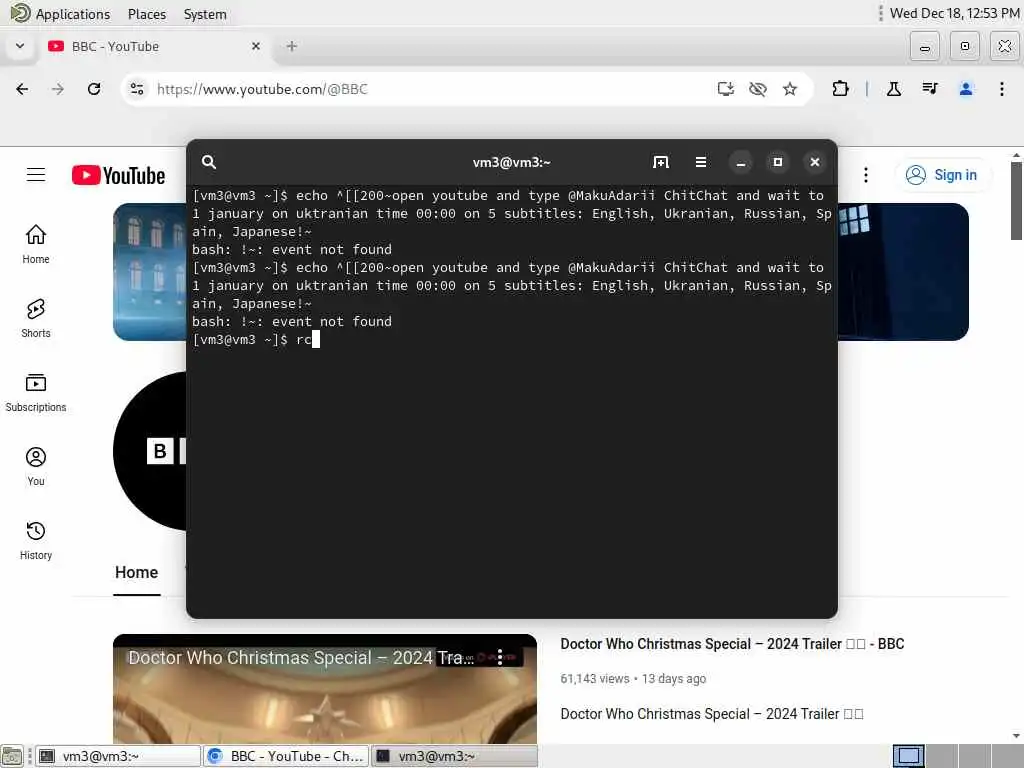Viewport: 1024px width, 768px height.
Task: Bookmark this page with the star icon
Action: [790, 89]
